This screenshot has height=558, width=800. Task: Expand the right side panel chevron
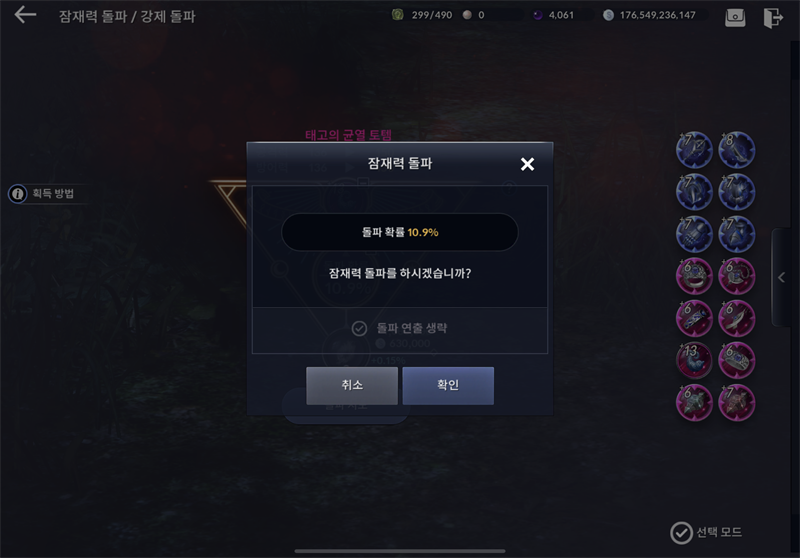(x=781, y=277)
